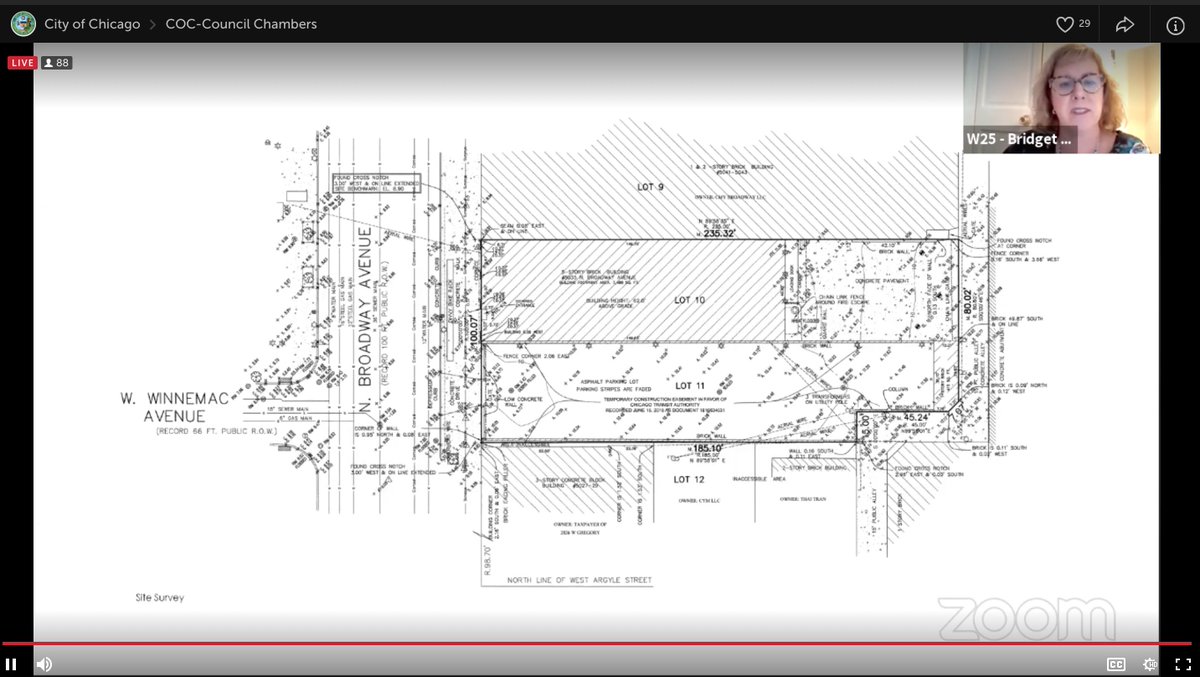This screenshot has height=677, width=1200.
Task: Open the City of Chicago channel link
Action: pyautogui.click(x=92, y=24)
